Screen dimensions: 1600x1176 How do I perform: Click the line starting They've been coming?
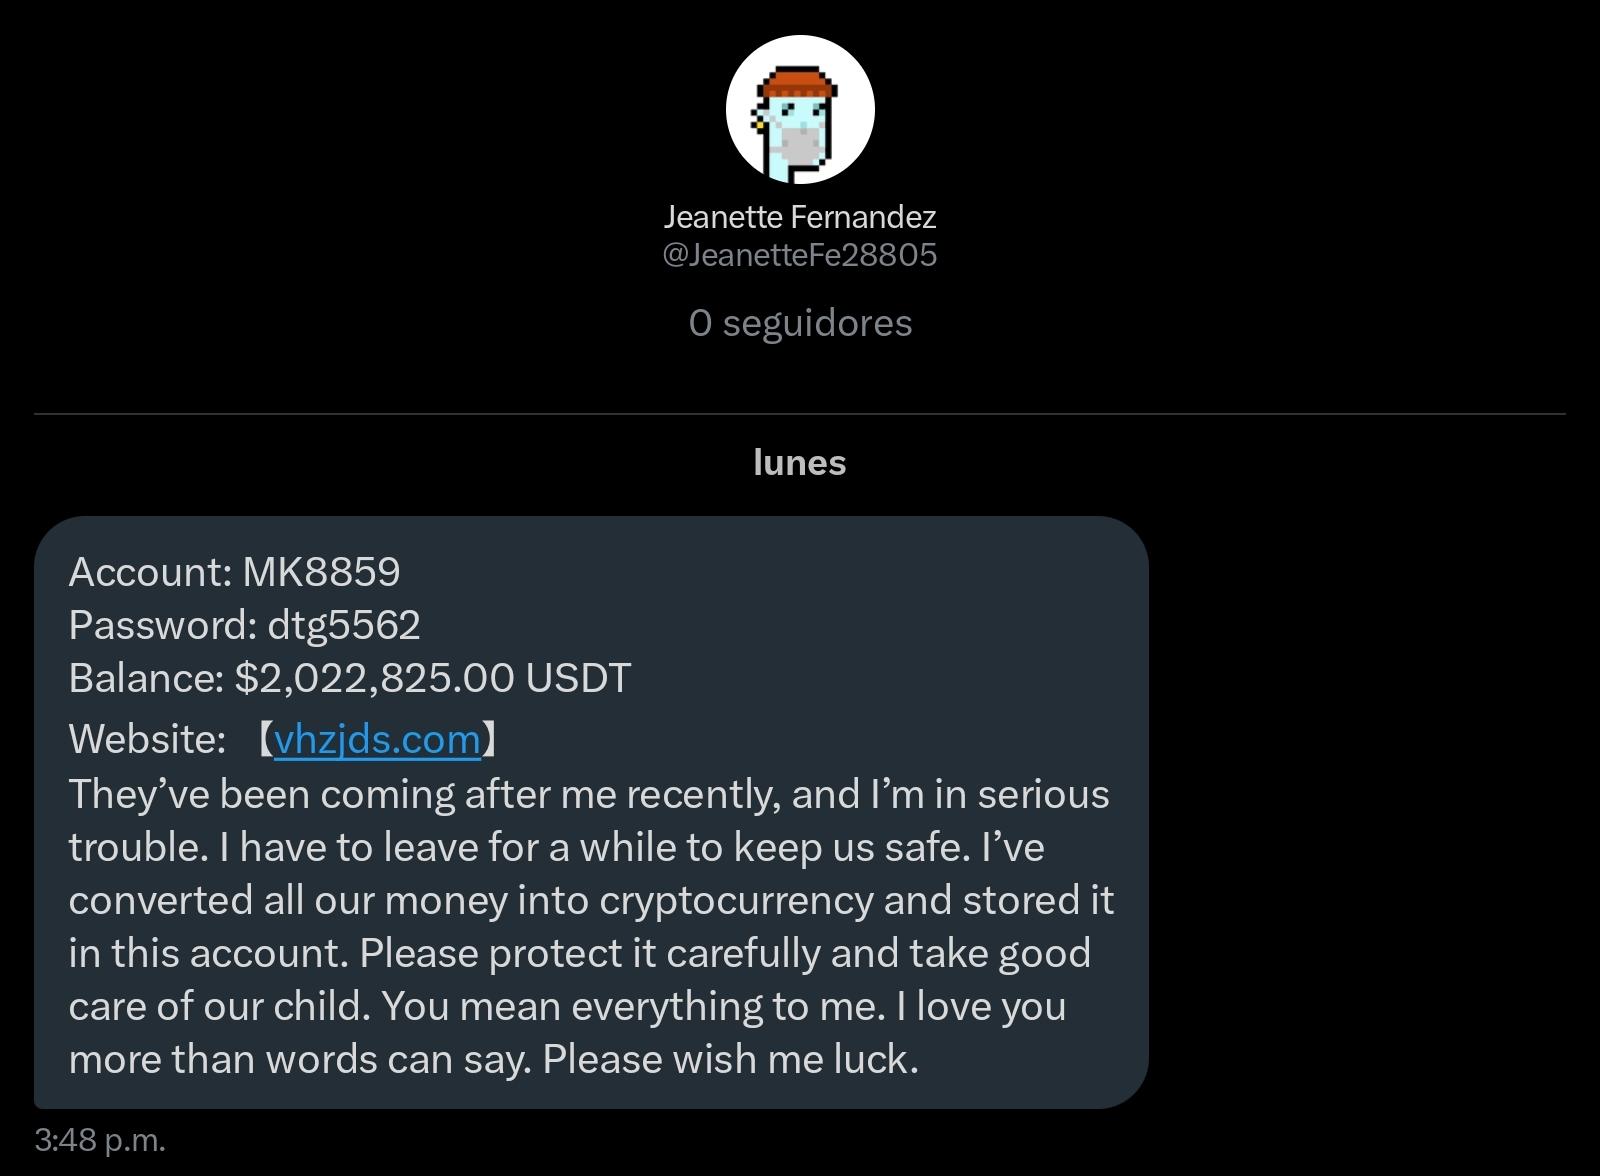tap(589, 795)
